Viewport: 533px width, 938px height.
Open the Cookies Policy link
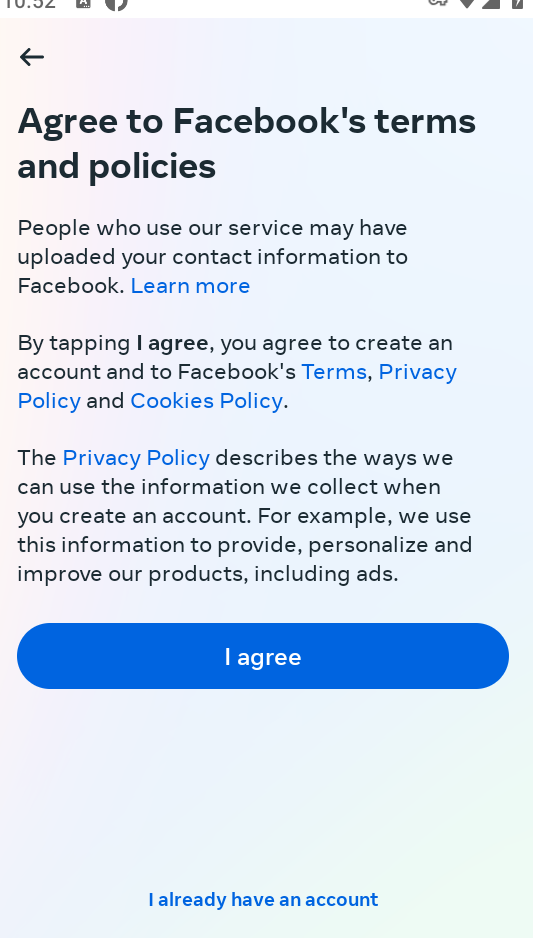(x=206, y=401)
